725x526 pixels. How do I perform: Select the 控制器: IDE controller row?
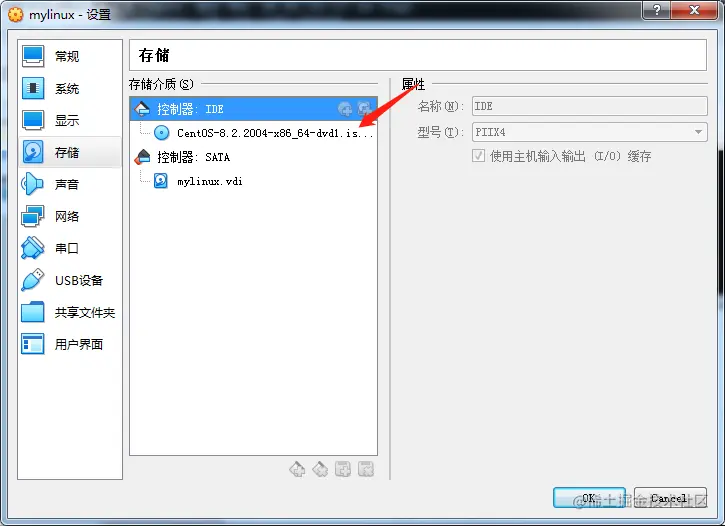pyautogui.click(x=254, y=109)
